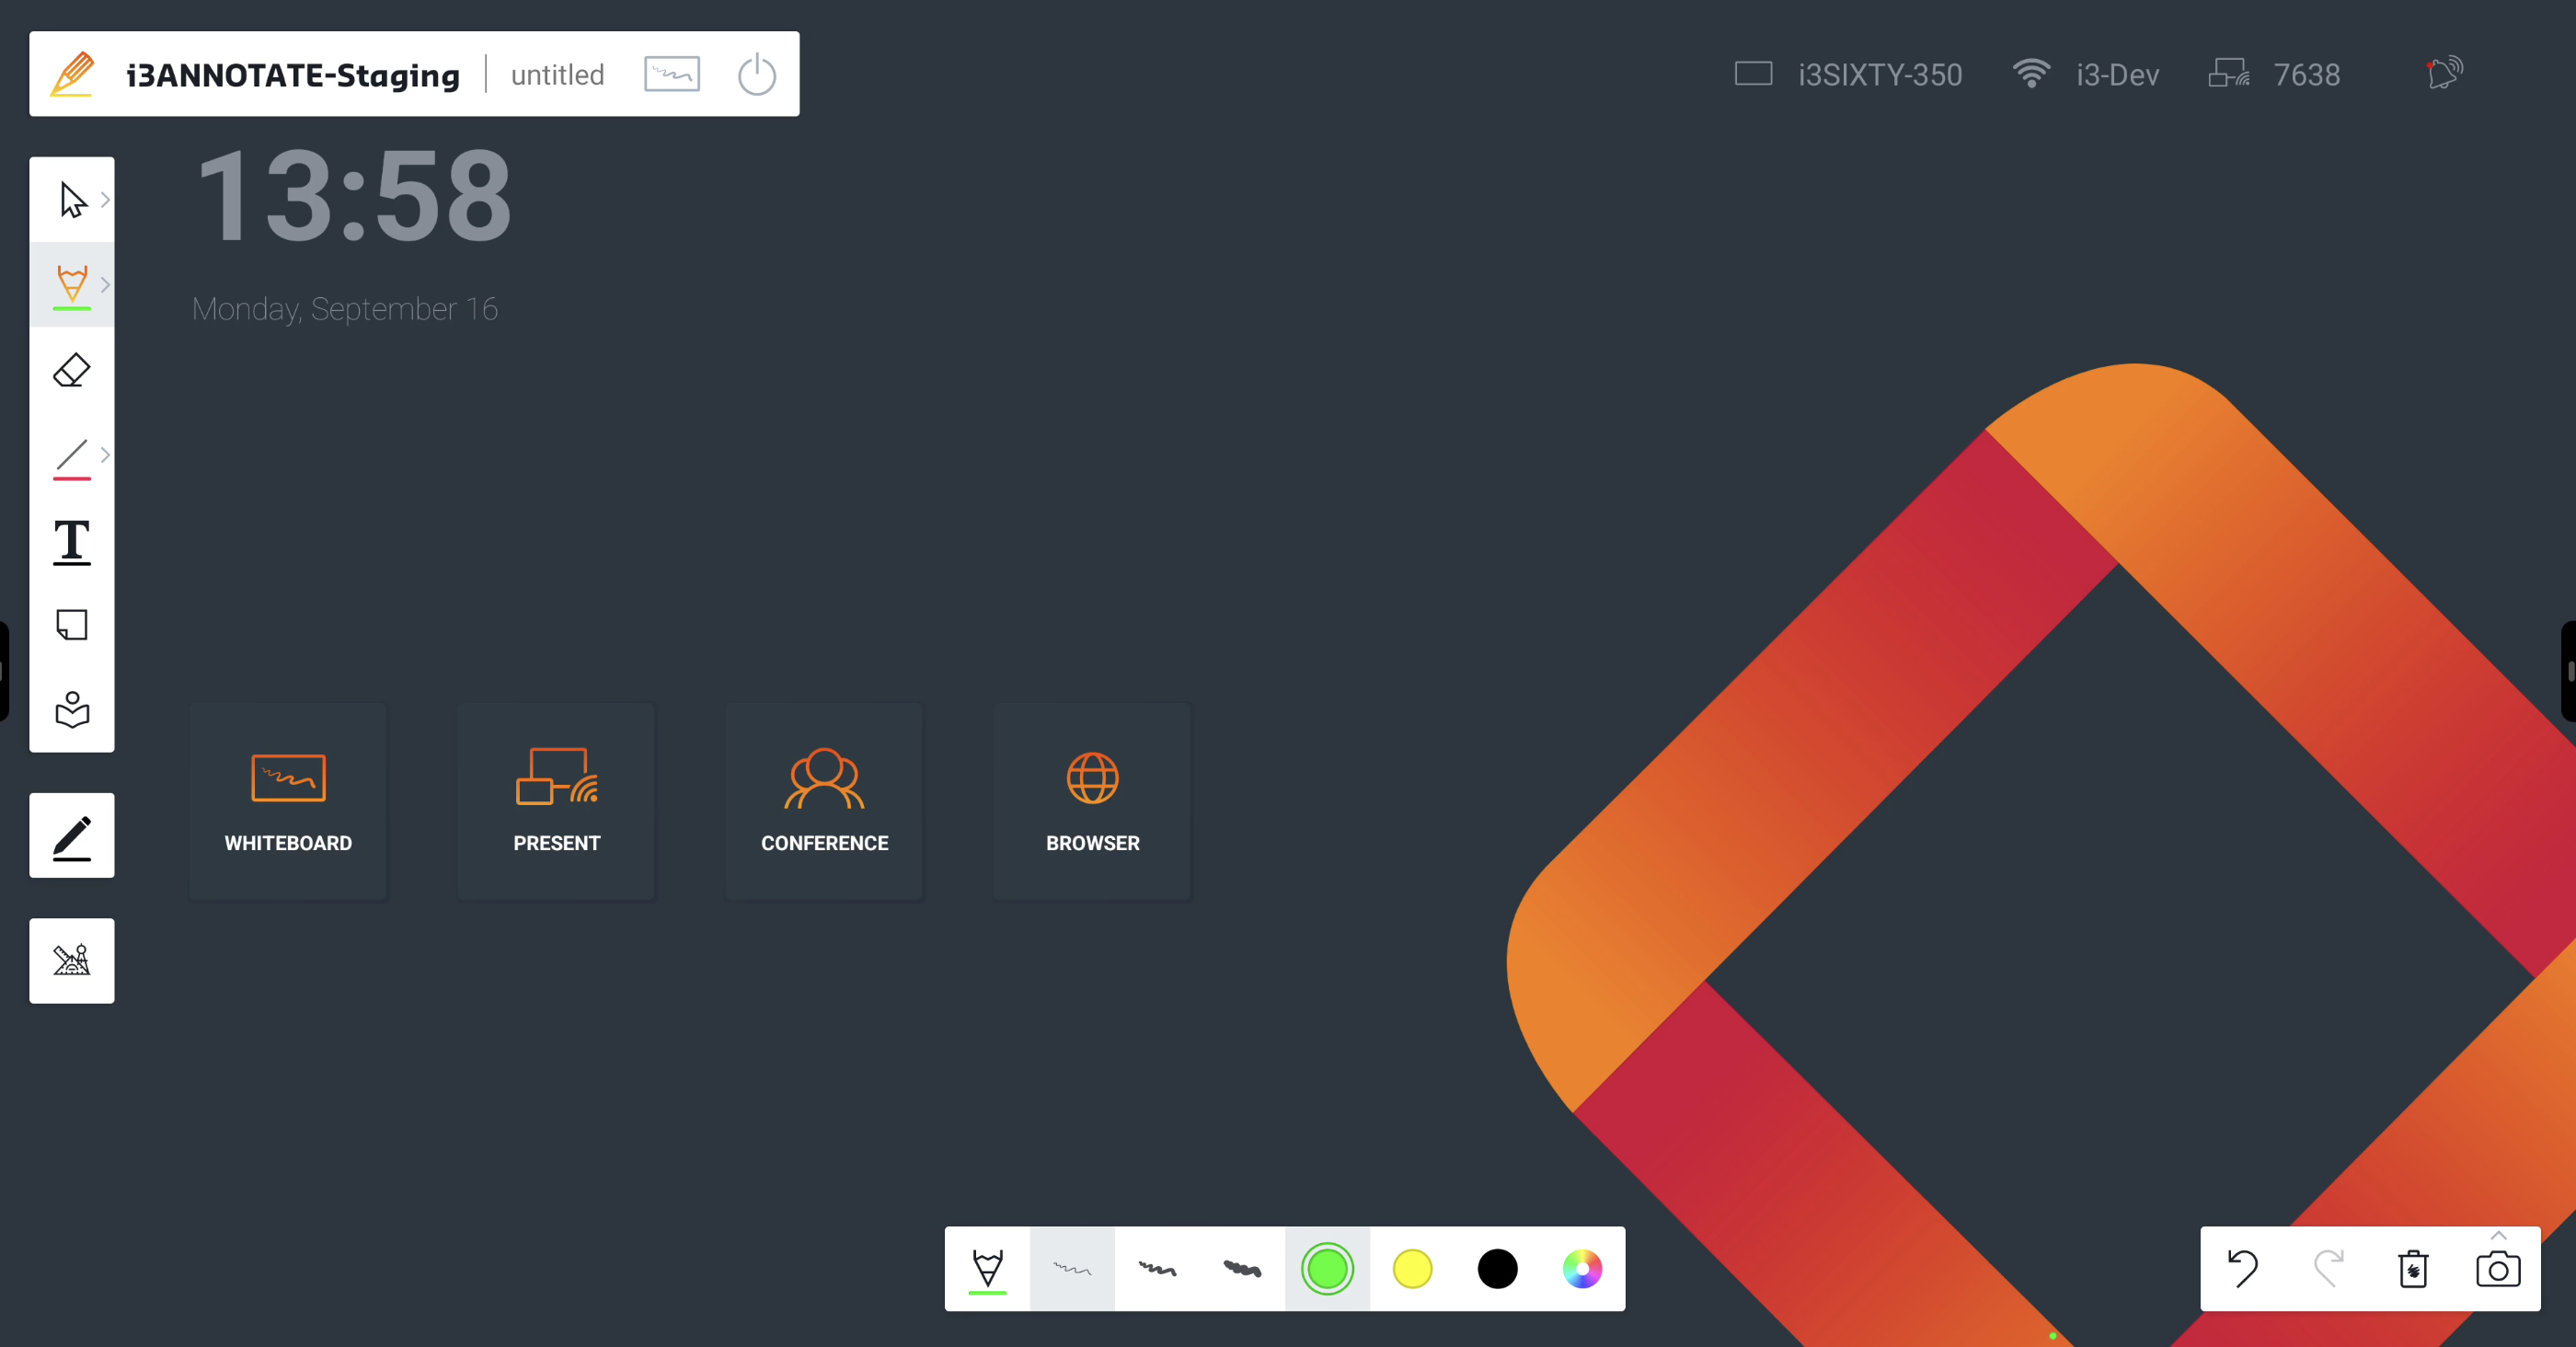Toggle the annotation pen mode button
Image resolution: width=2576 pixels, height=1347 pixels.
(x=71, y=836)
